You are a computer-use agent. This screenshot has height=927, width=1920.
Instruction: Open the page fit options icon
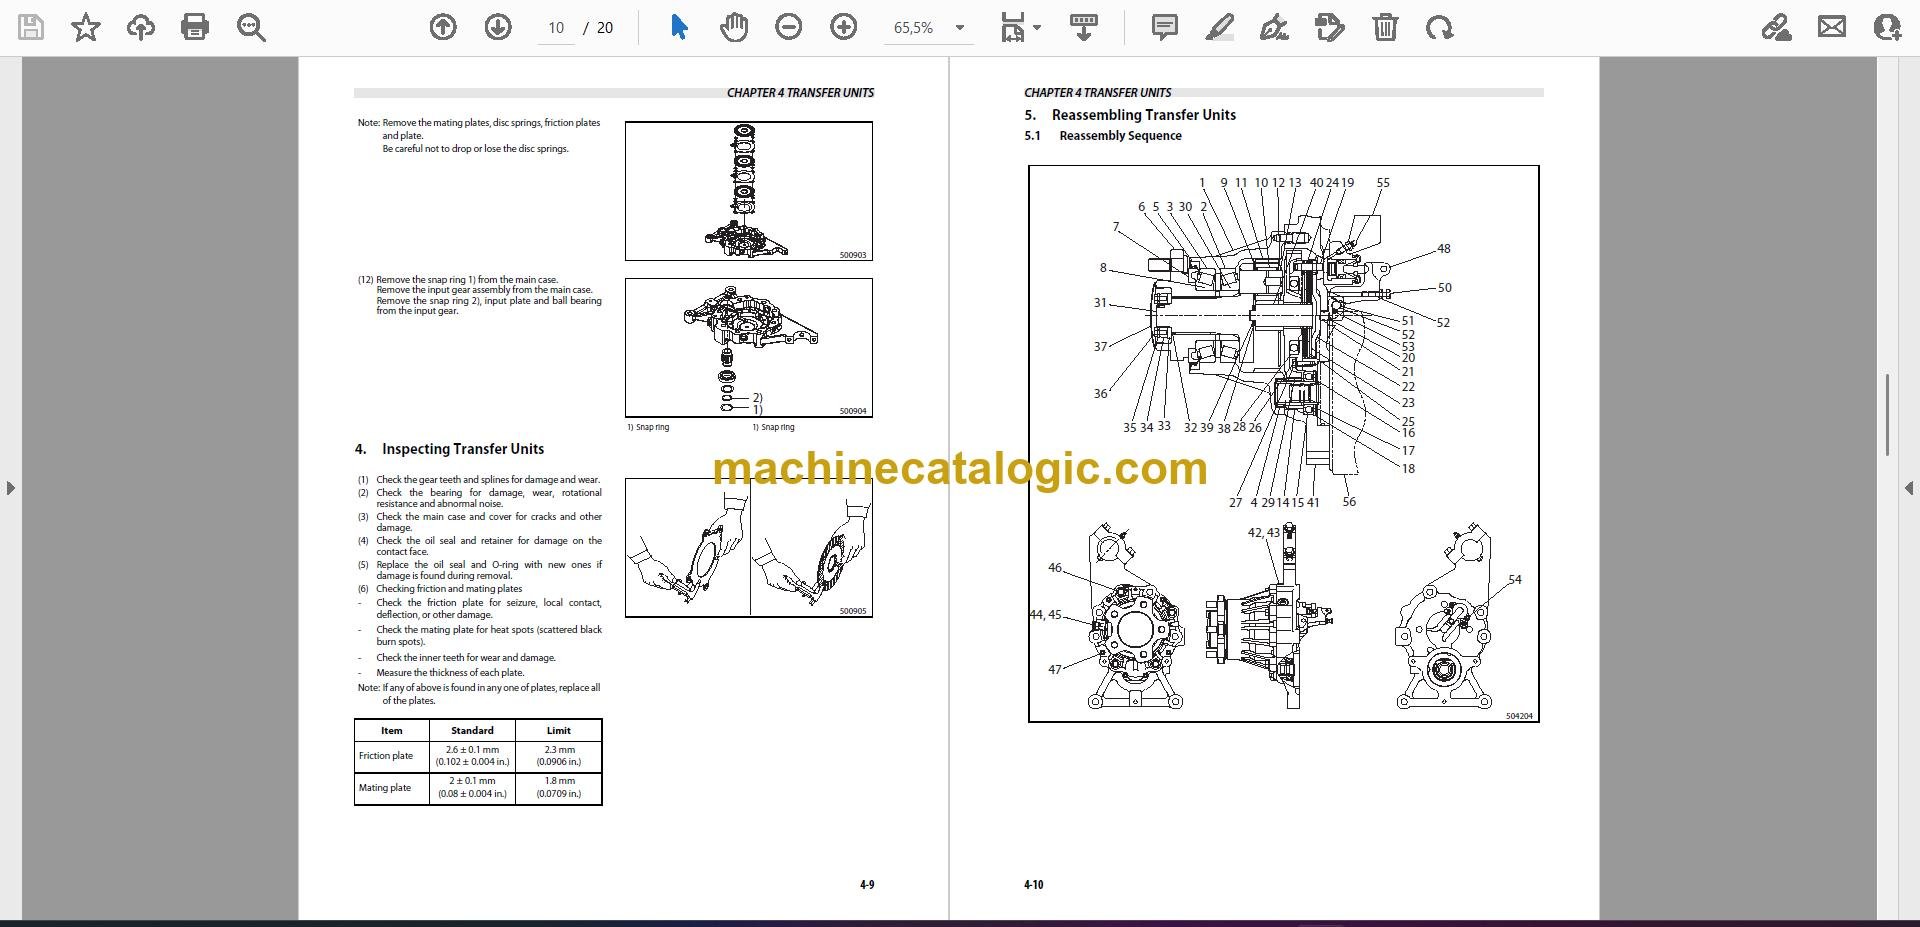1020,27
